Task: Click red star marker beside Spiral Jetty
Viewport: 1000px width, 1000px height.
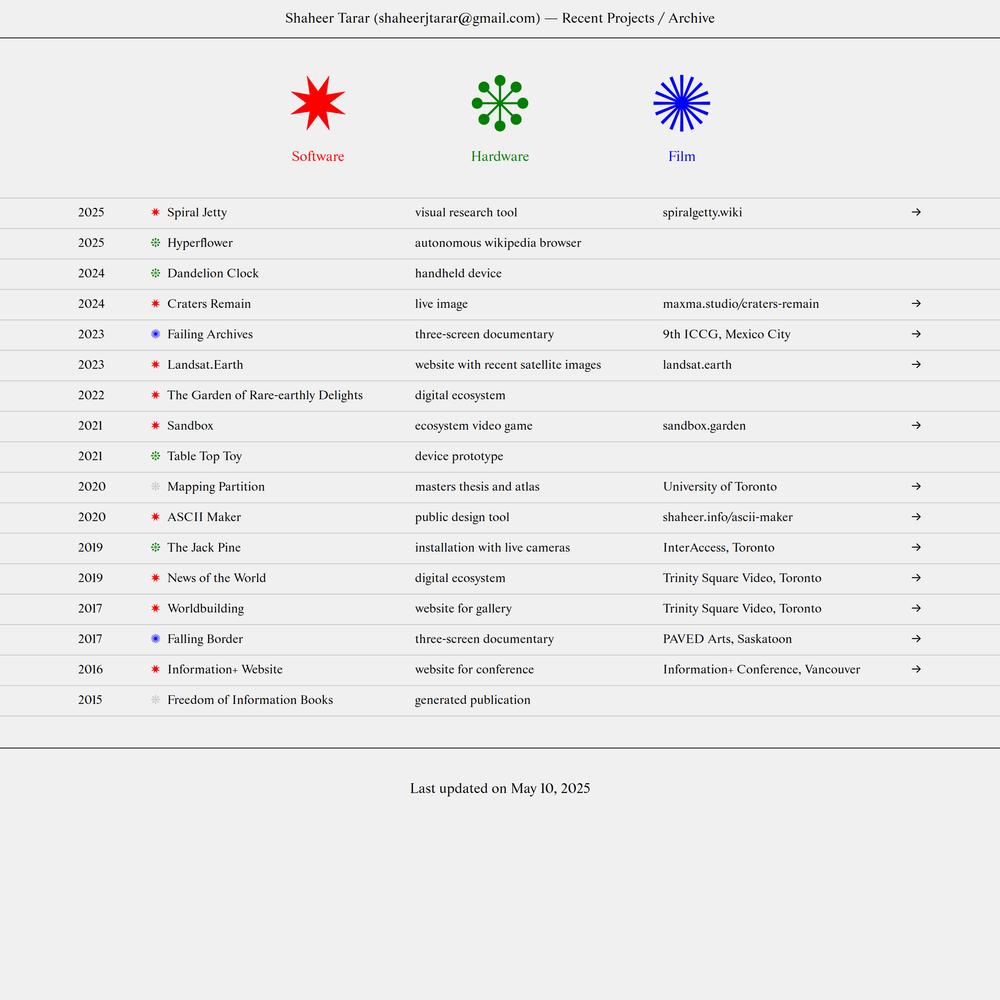Action: pyautogui.click(x=155, y=212)
